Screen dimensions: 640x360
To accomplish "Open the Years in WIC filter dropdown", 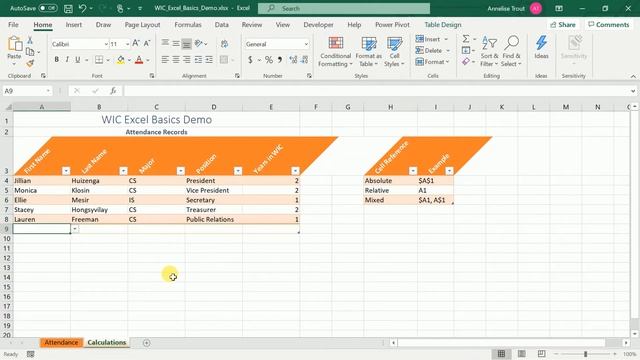I will click(x=295, y=171).
